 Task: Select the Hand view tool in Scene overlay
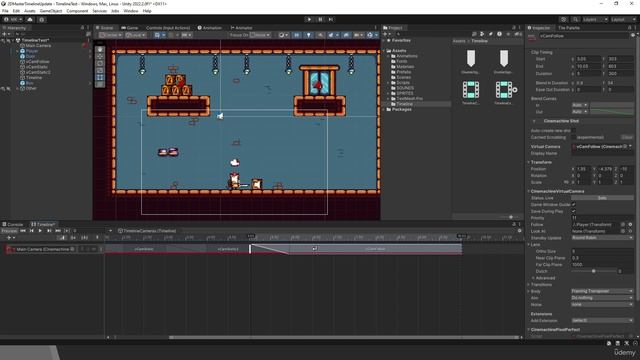[x=100, y=49]
